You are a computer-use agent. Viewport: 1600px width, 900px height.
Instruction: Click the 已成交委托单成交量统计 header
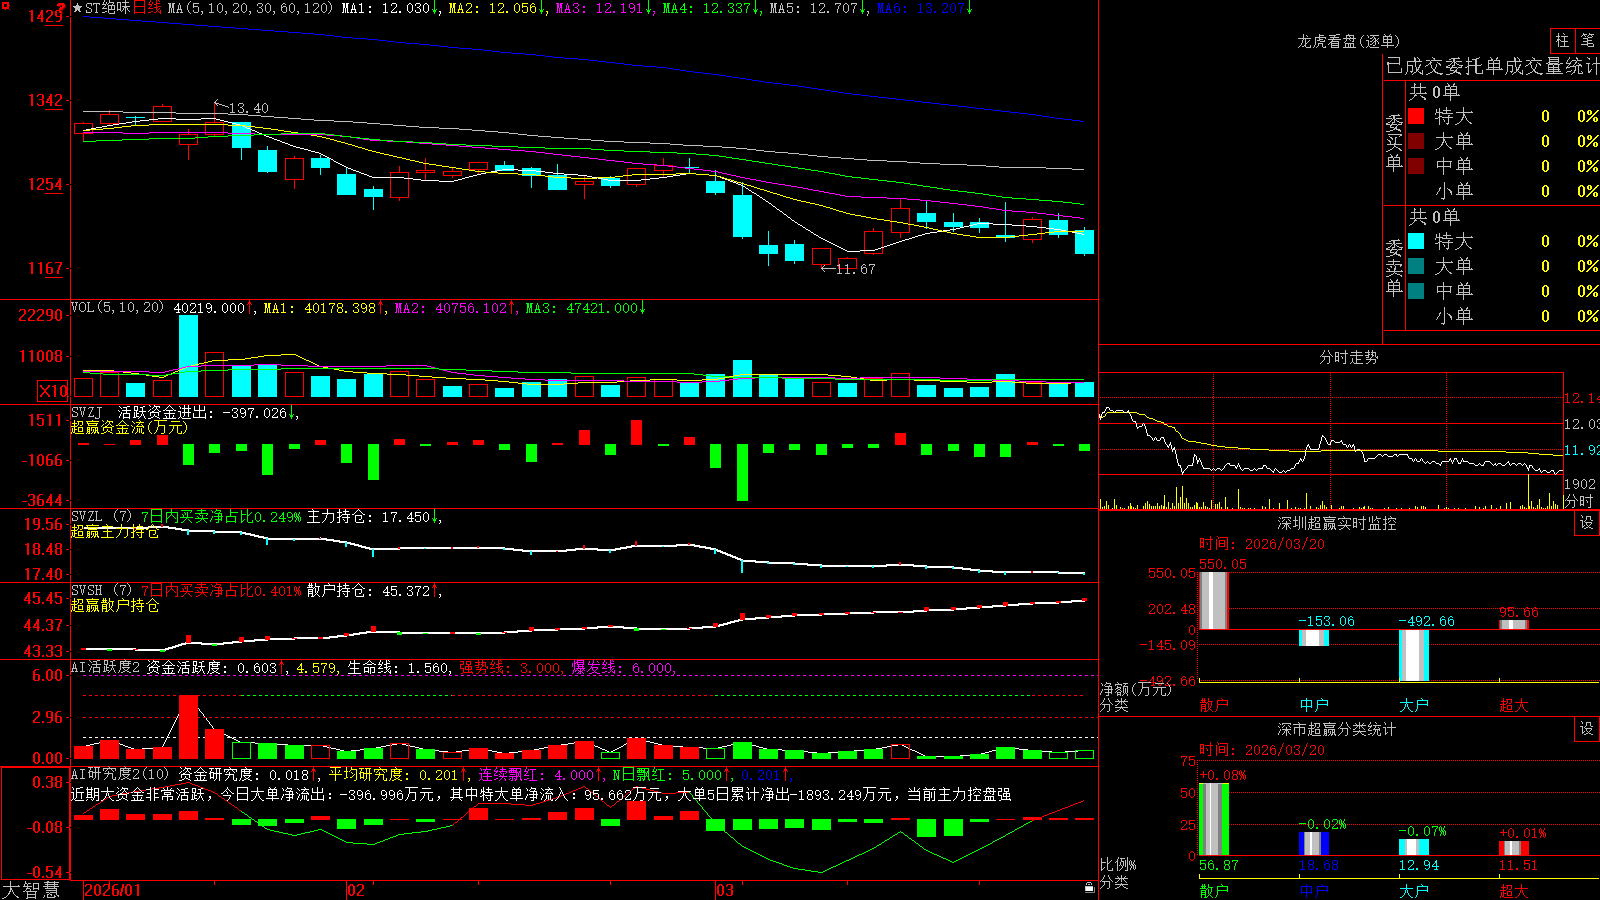click(x=1492, y=66)
